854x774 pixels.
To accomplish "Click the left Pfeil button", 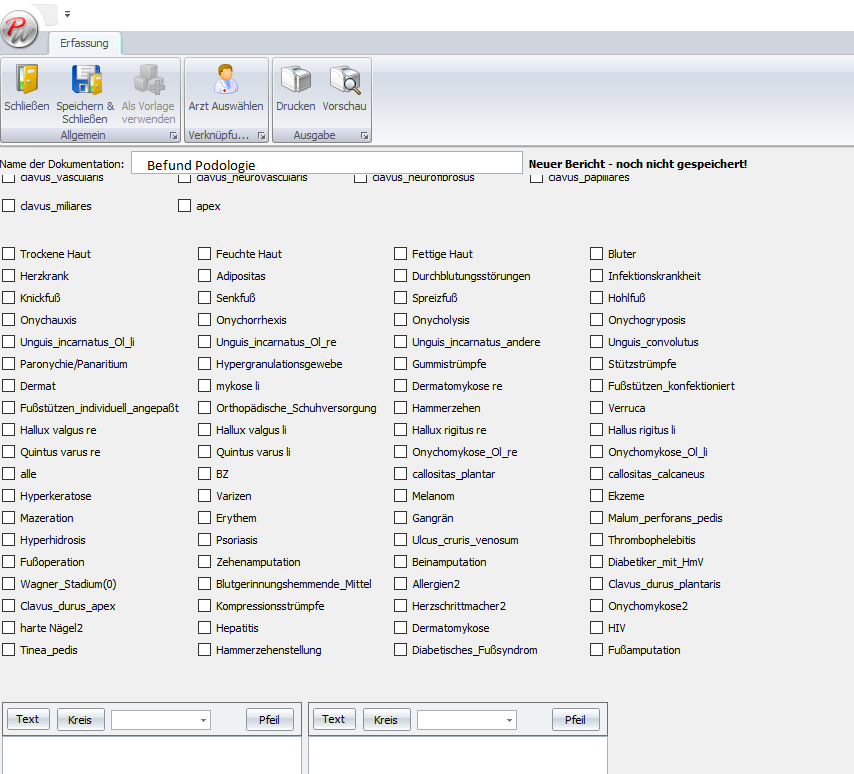I will coord(270,719).
